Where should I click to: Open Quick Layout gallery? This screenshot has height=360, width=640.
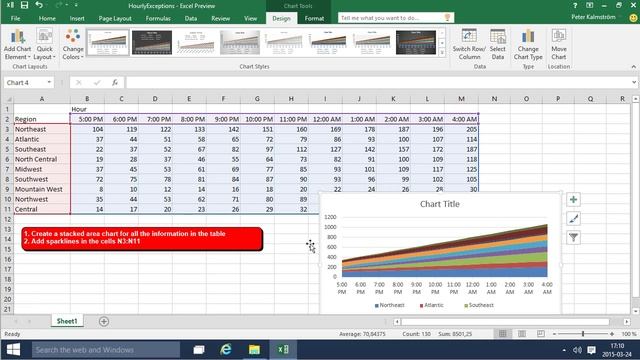coord(44,44)
